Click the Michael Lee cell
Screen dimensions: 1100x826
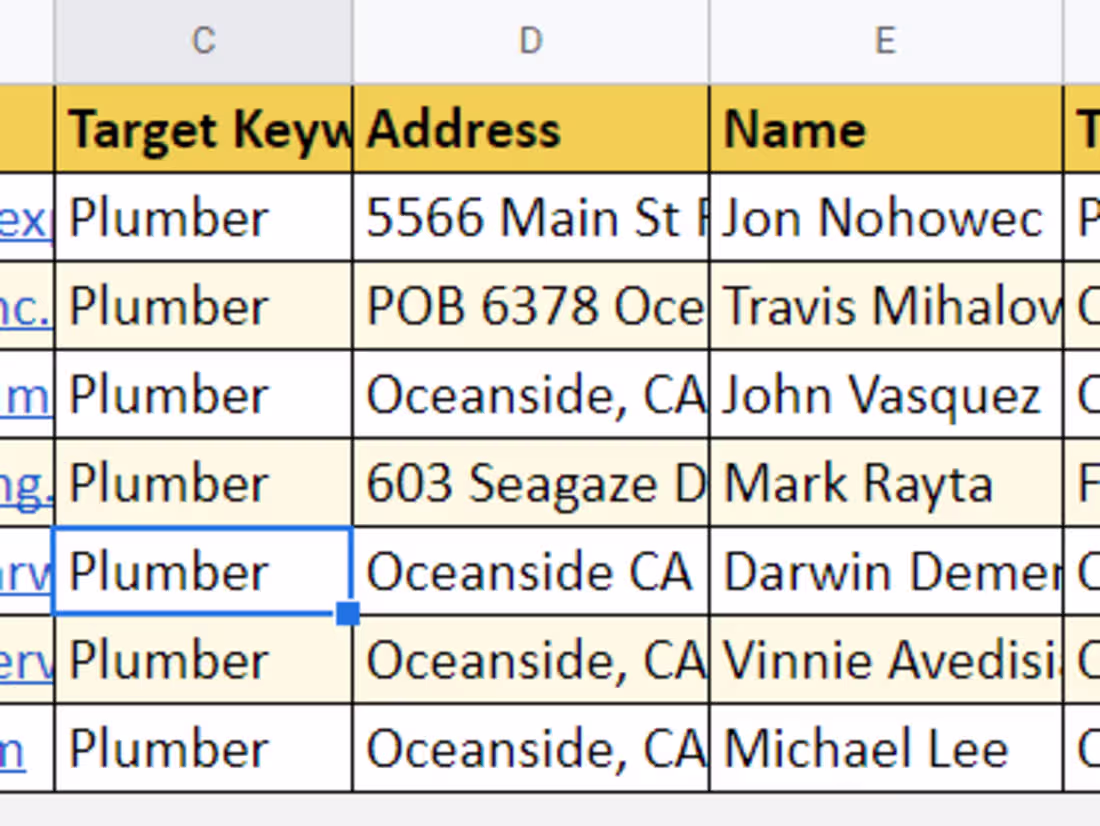[885, 749]
